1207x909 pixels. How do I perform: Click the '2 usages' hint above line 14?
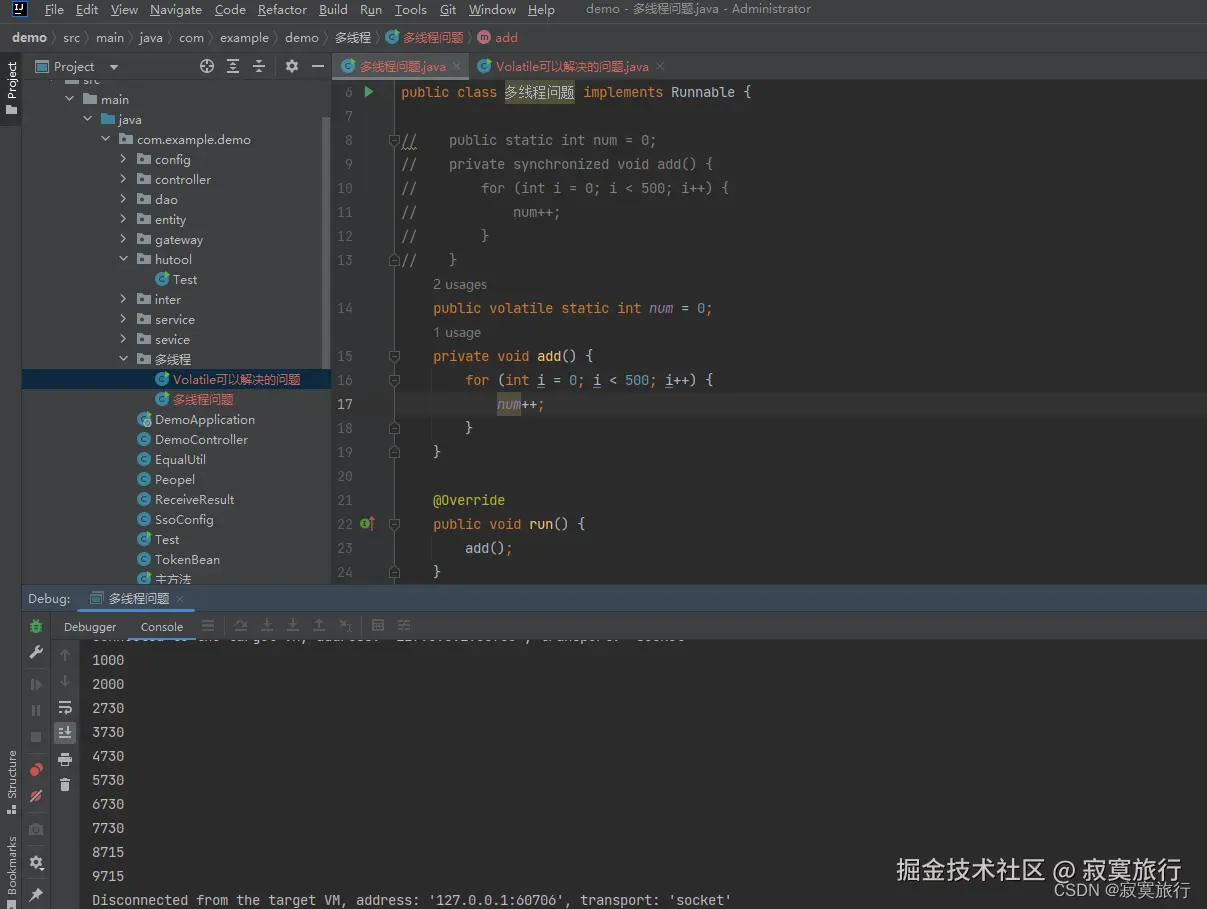point(460,284)
